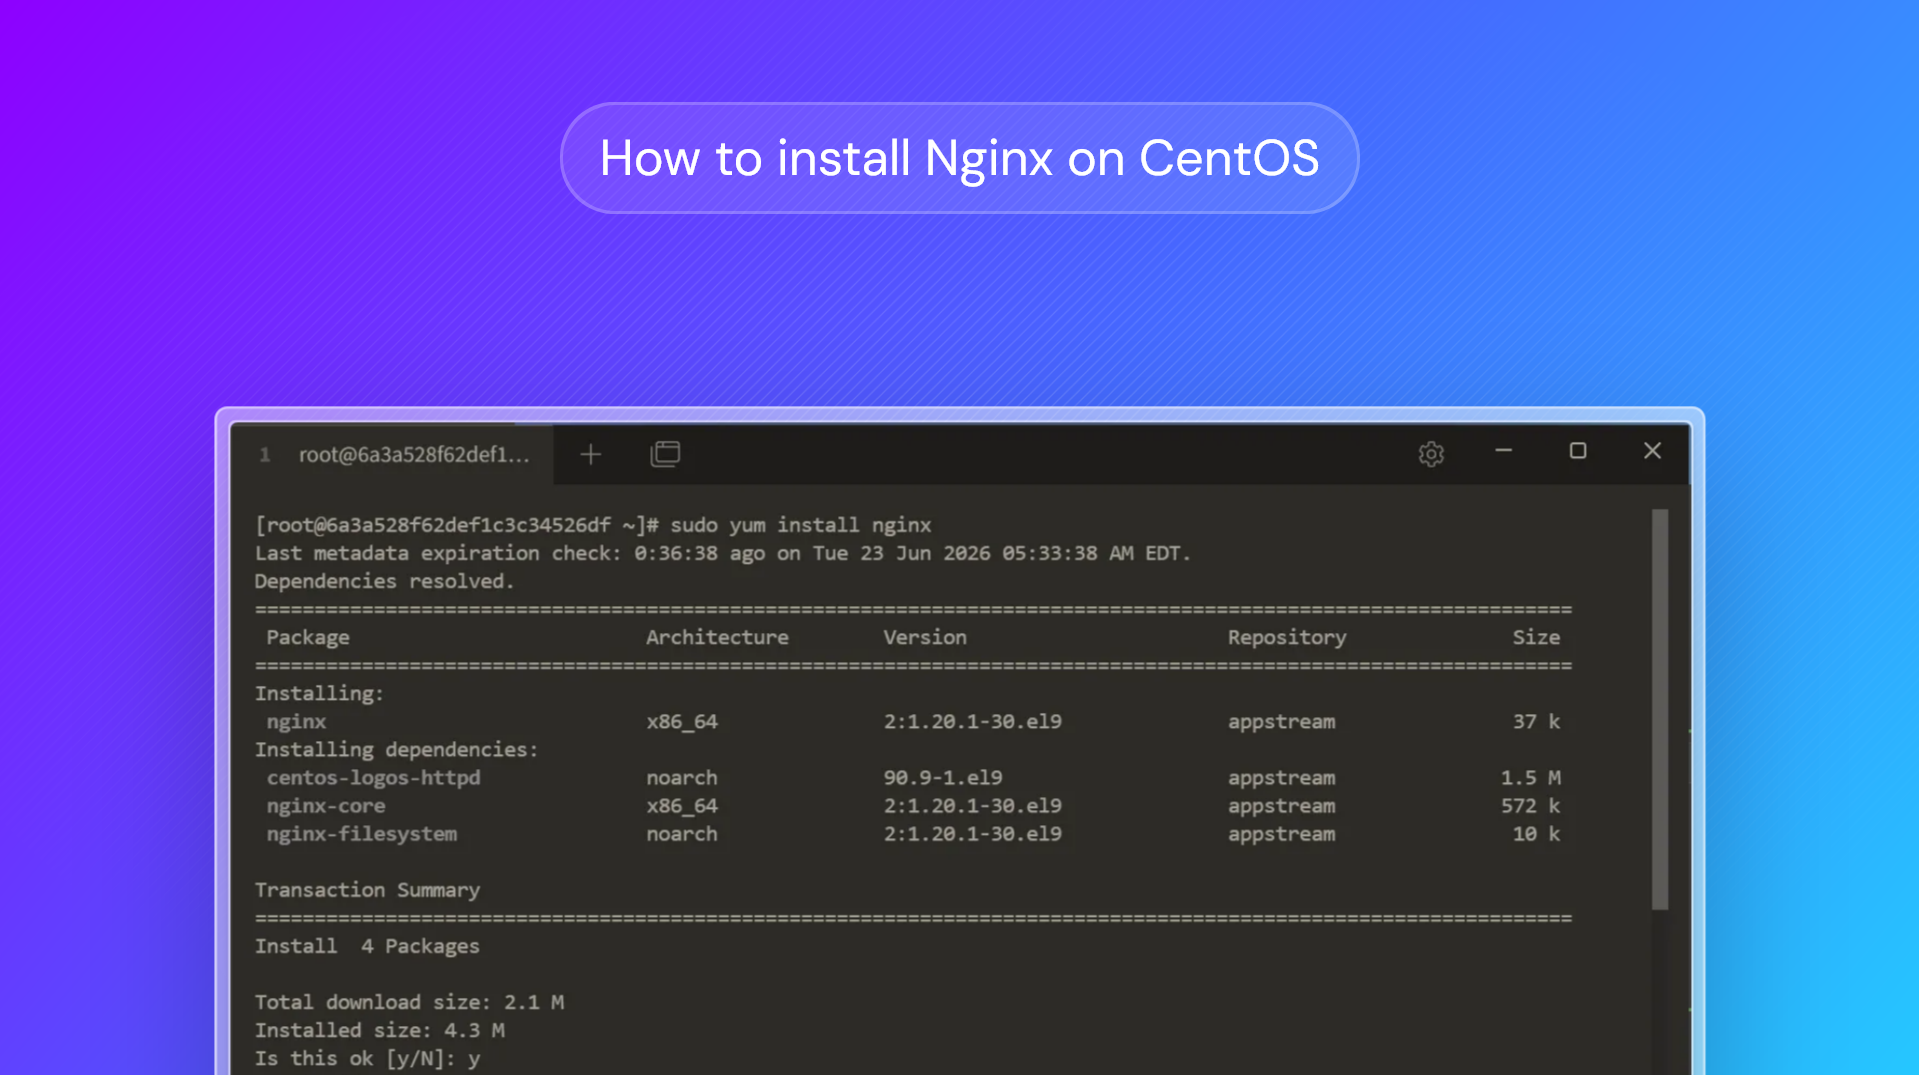Viewport: 1920px width, 1075px height.
Task: Click the '90.9-1.el9' version value
Action: [943, 777]
